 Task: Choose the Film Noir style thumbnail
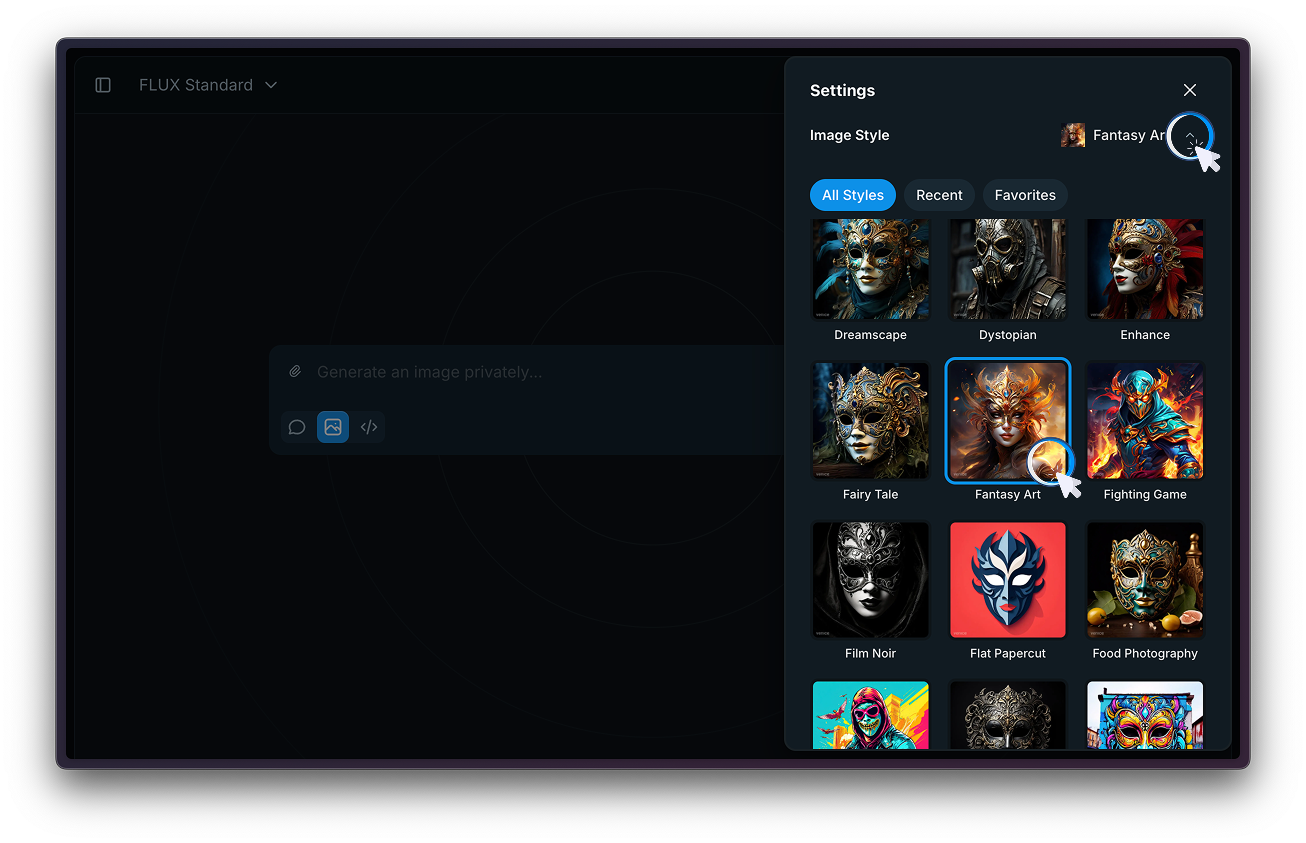[x=871, y=580]
